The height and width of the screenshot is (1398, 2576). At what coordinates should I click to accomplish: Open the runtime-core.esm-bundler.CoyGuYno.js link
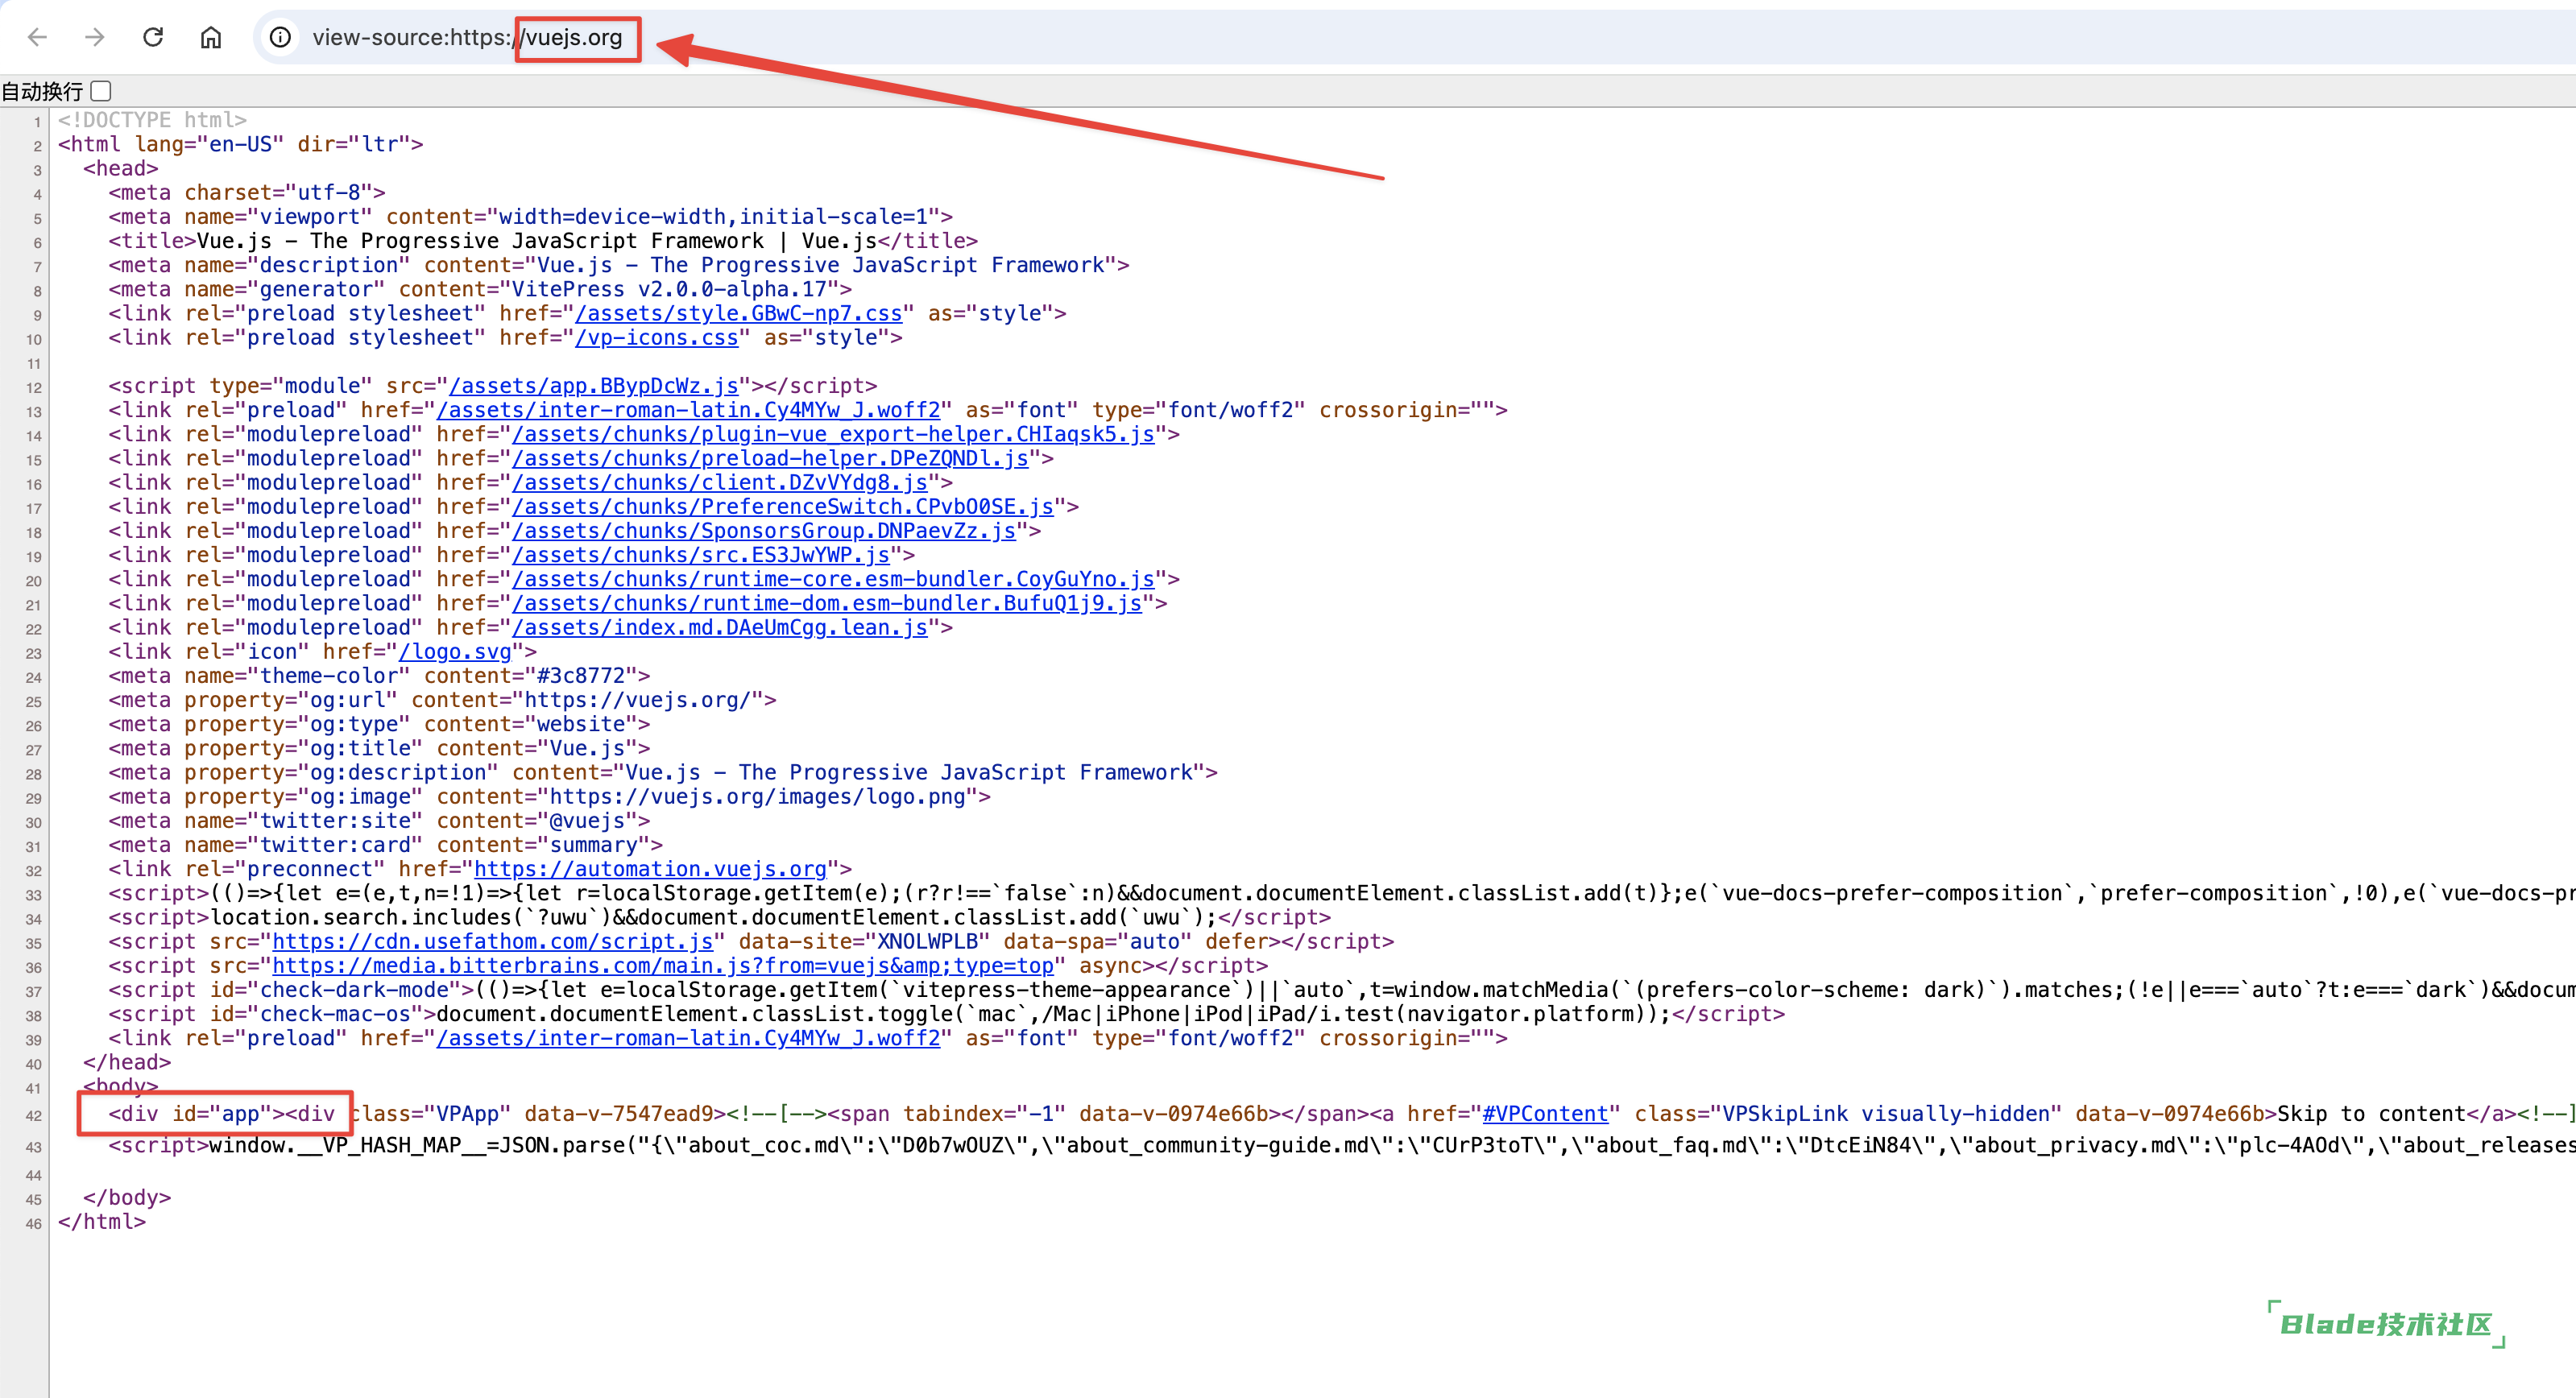tap(834, 579)
